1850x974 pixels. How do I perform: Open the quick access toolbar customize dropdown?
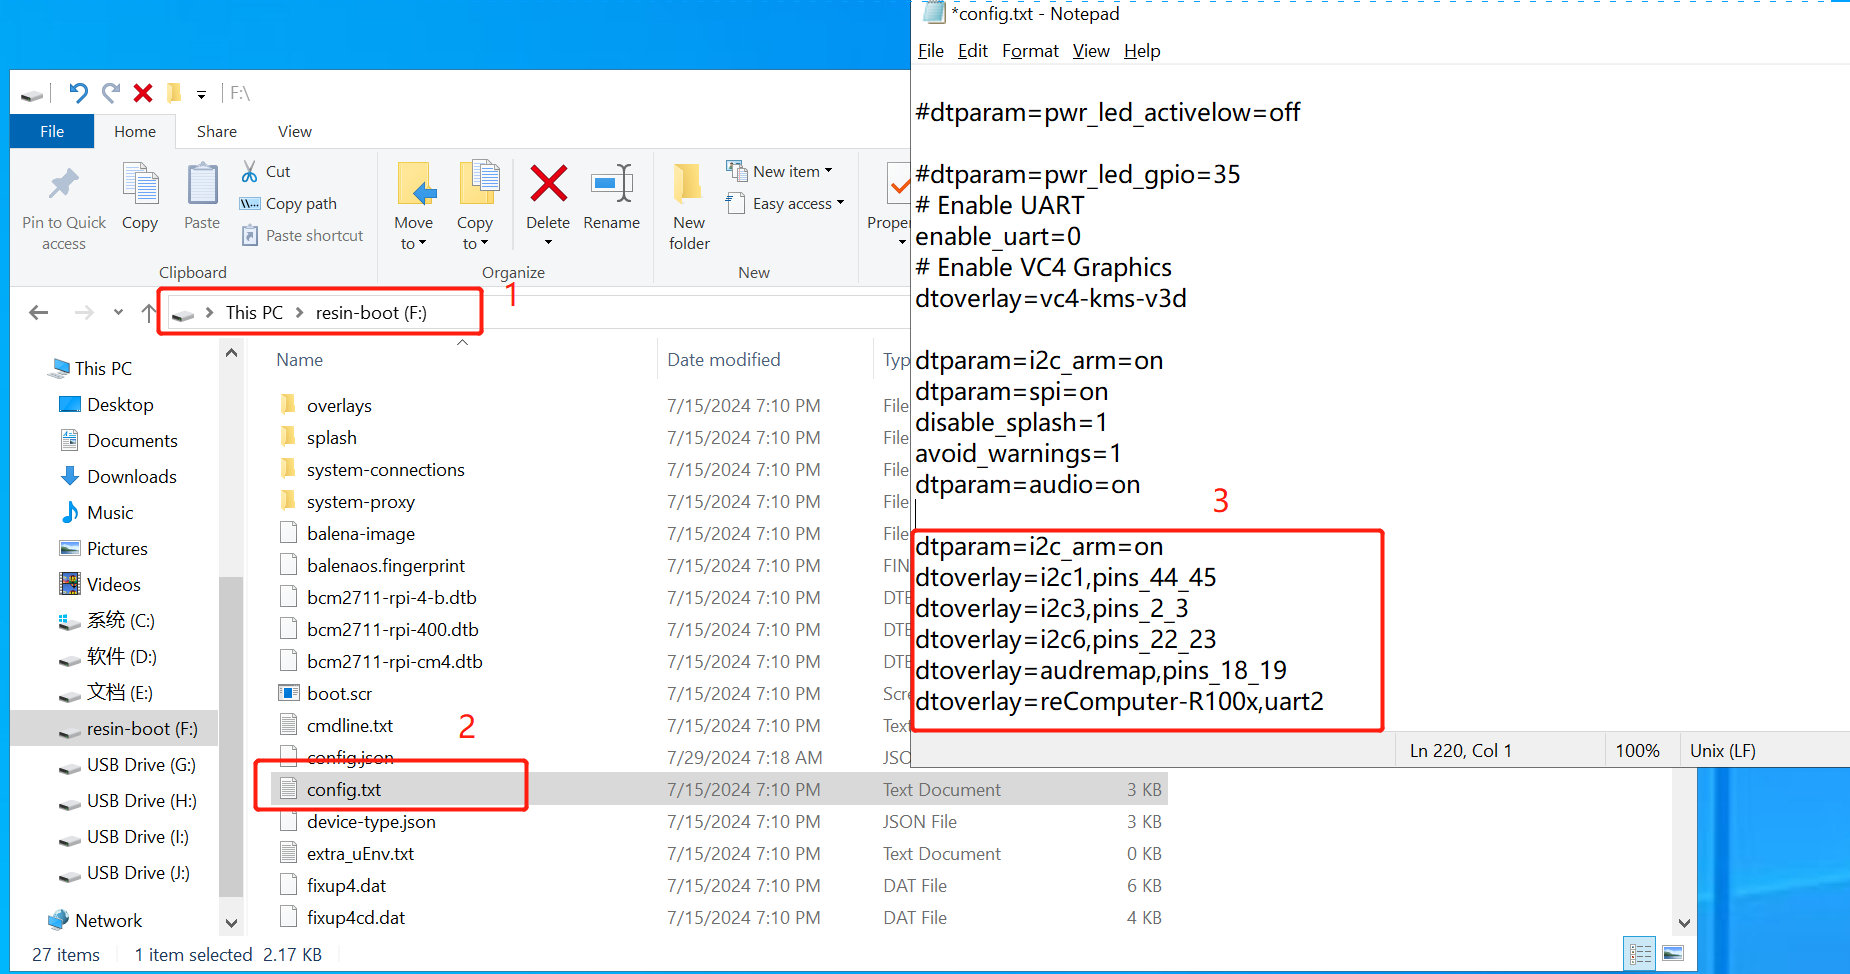(x=201, y=95)
